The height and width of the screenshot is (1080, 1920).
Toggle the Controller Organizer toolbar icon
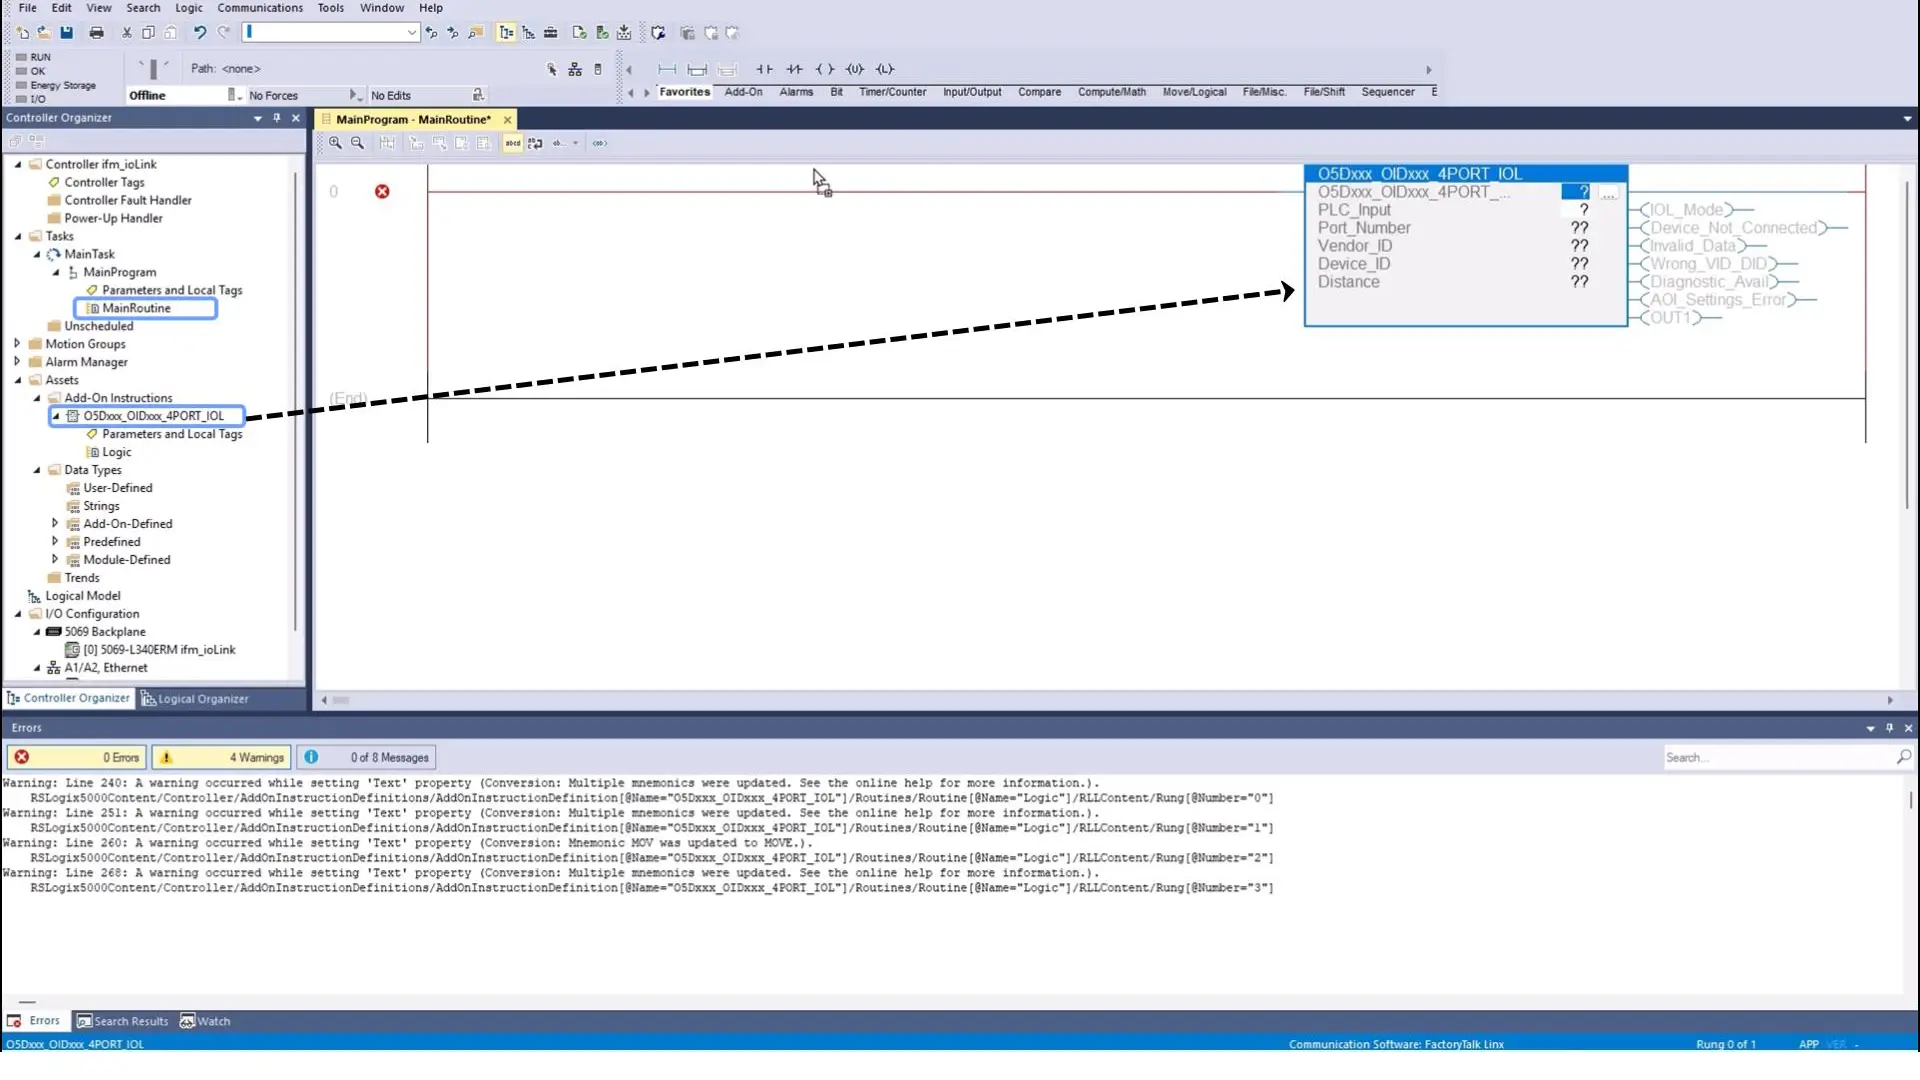click(506, 33)
